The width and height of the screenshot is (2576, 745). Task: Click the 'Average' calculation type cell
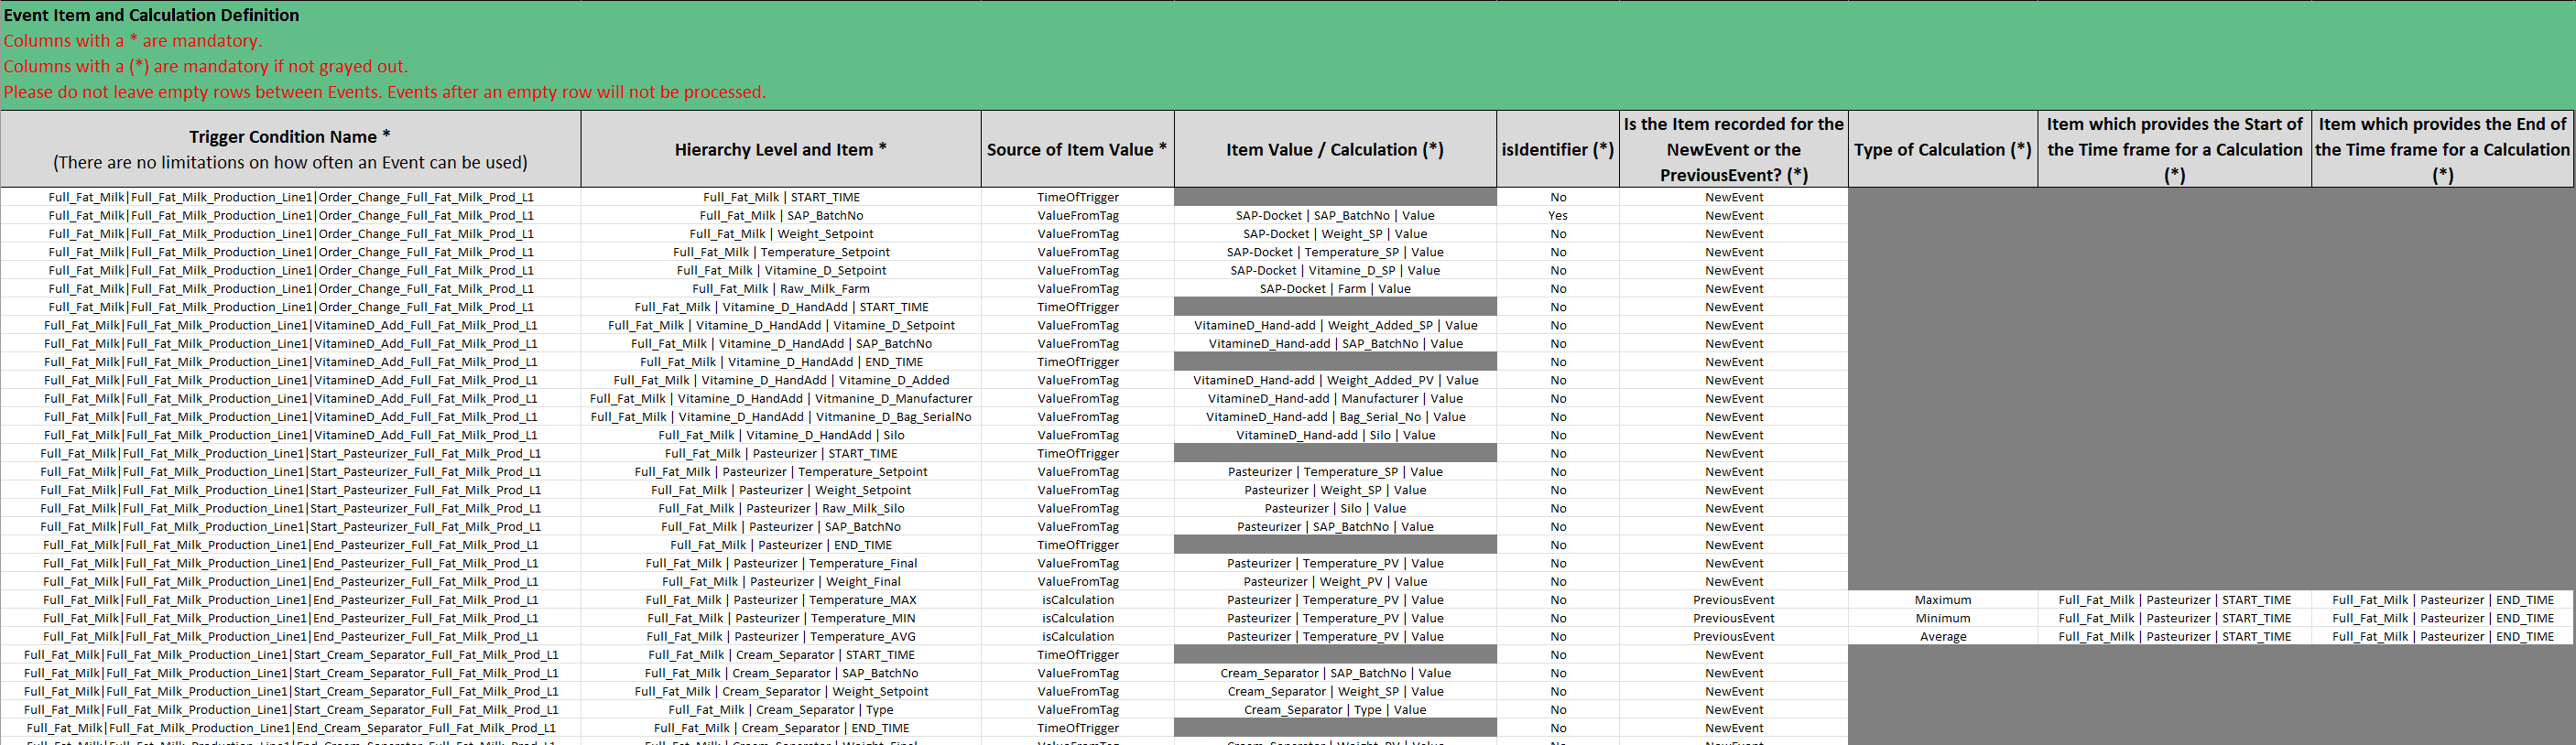(x=1942, y=637)
